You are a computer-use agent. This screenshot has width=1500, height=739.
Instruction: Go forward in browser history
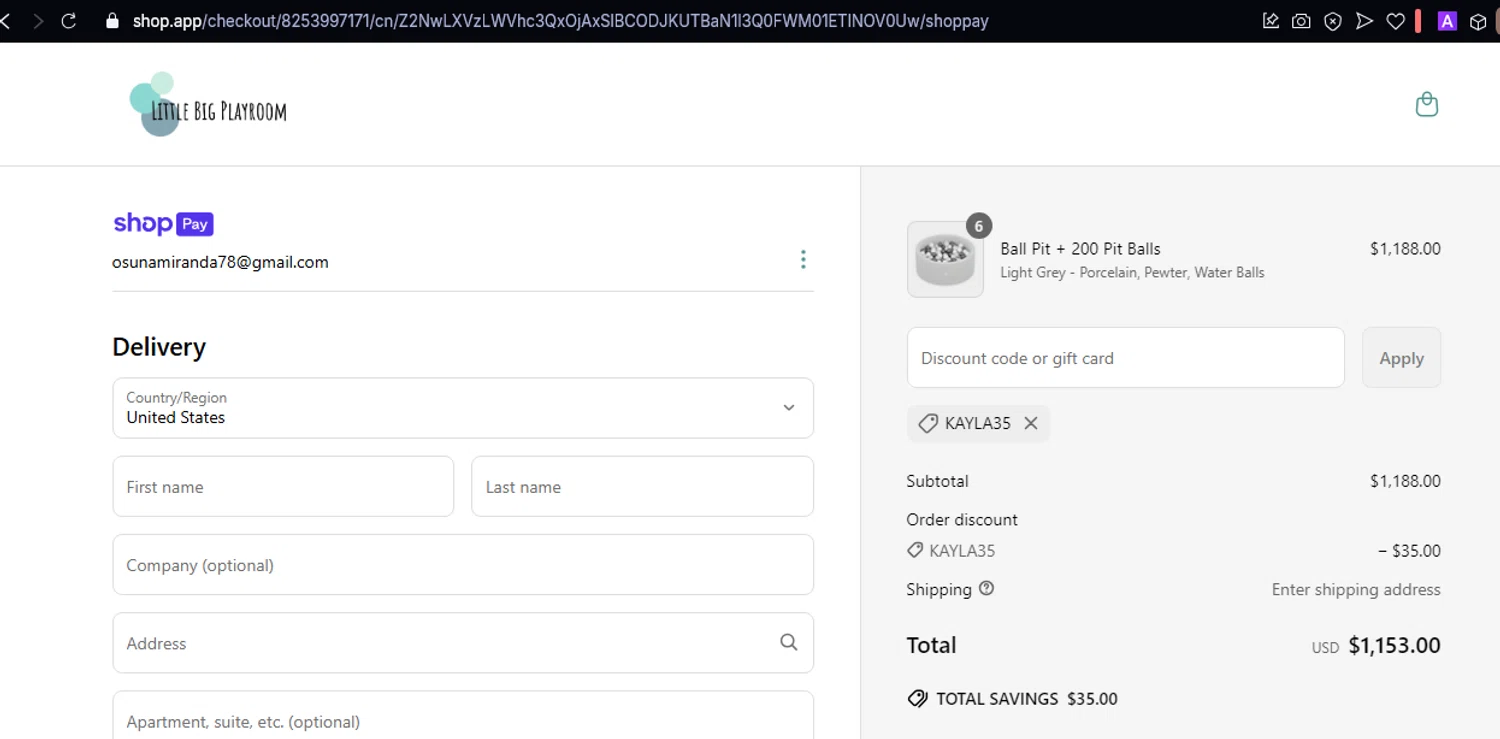(x=38, y=21)
